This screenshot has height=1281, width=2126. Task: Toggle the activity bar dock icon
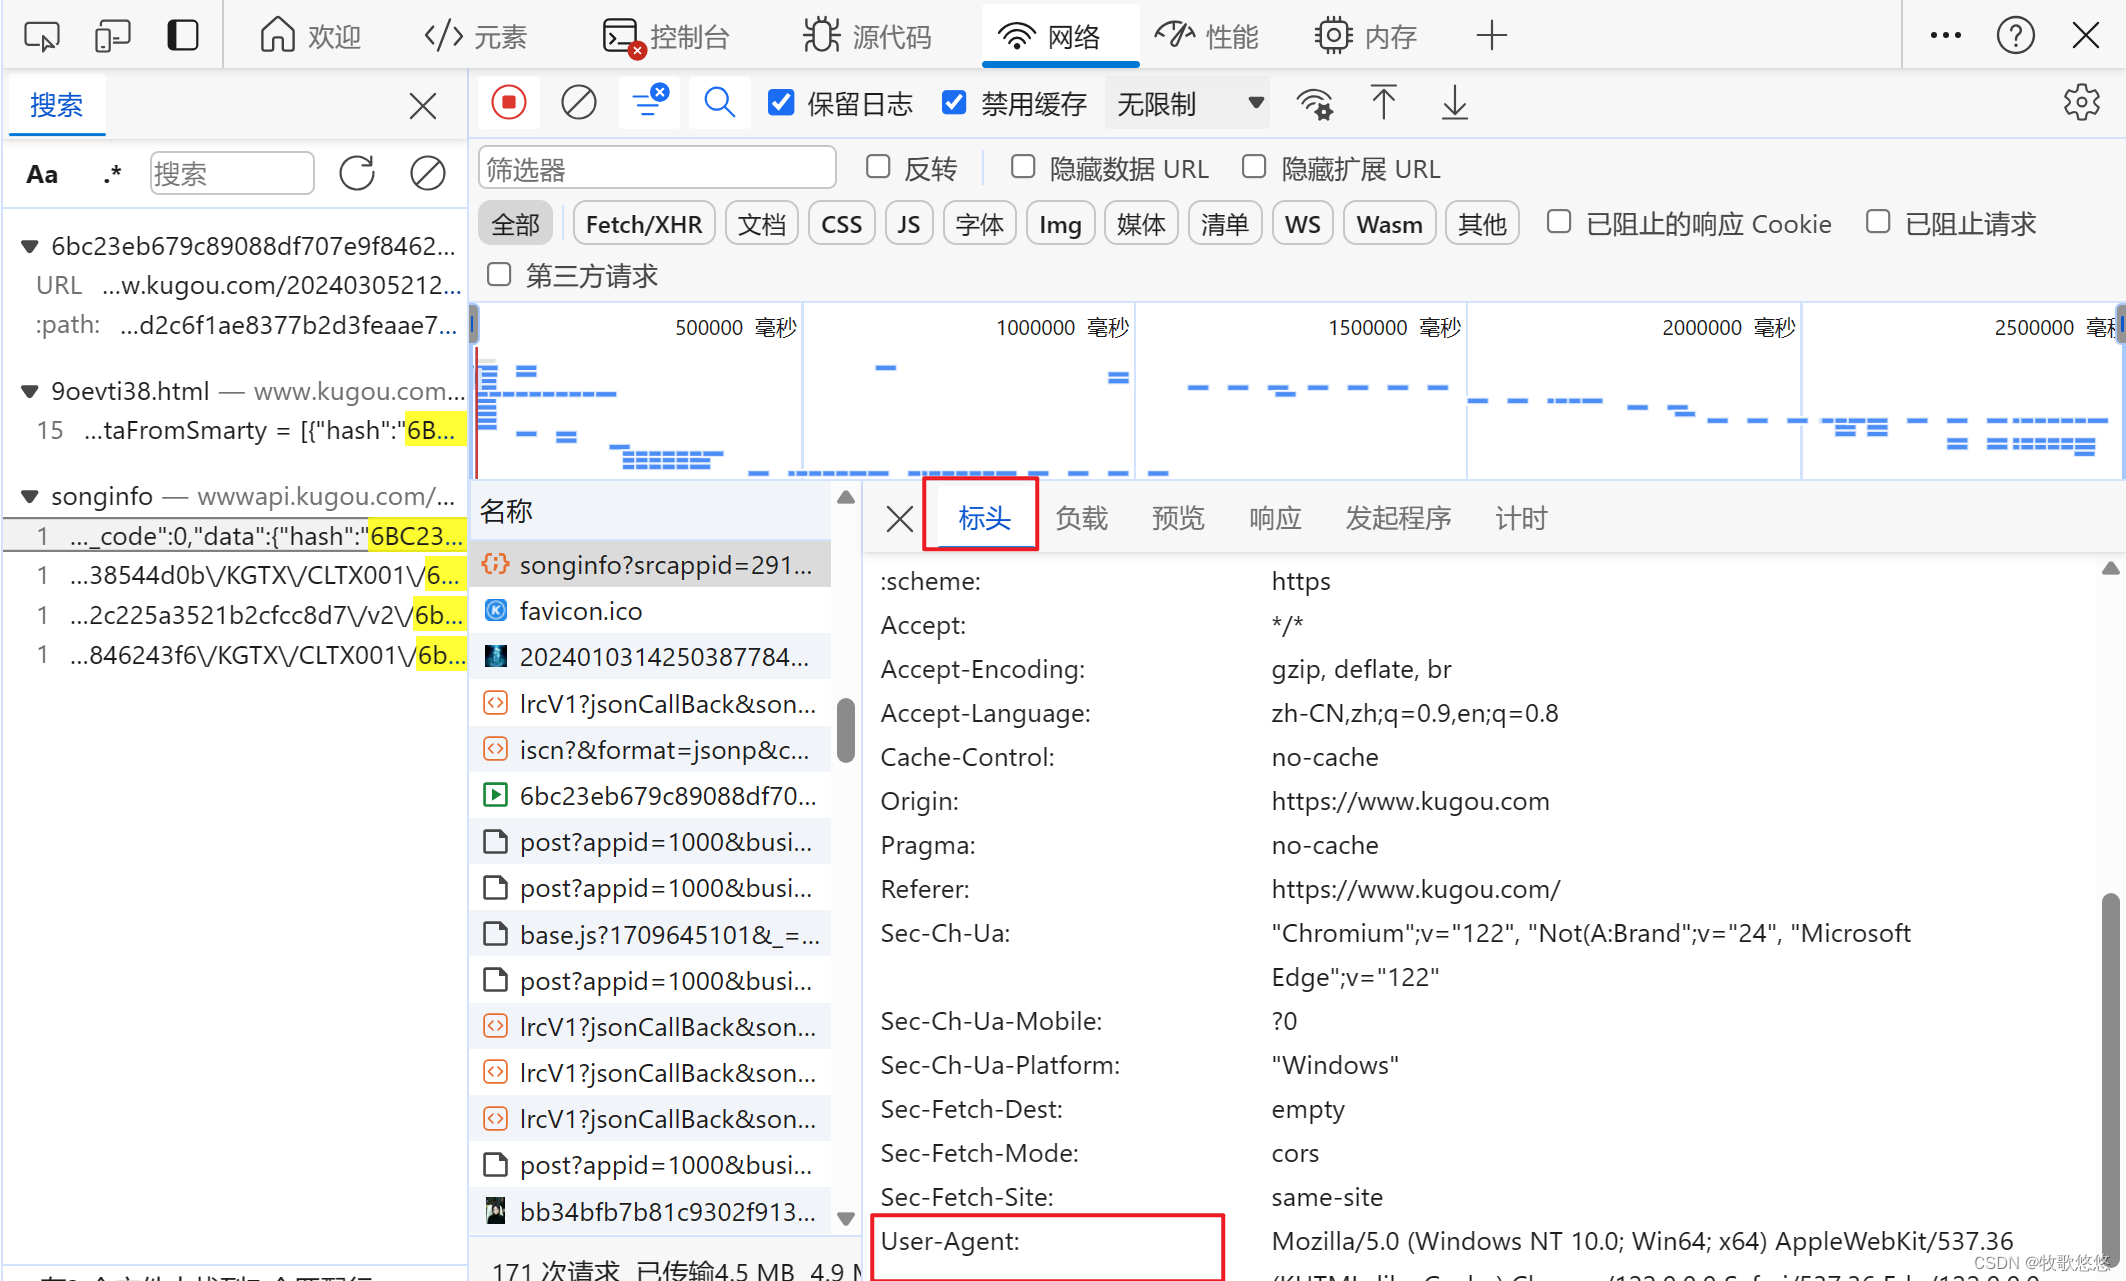click(x=182, y=36)
